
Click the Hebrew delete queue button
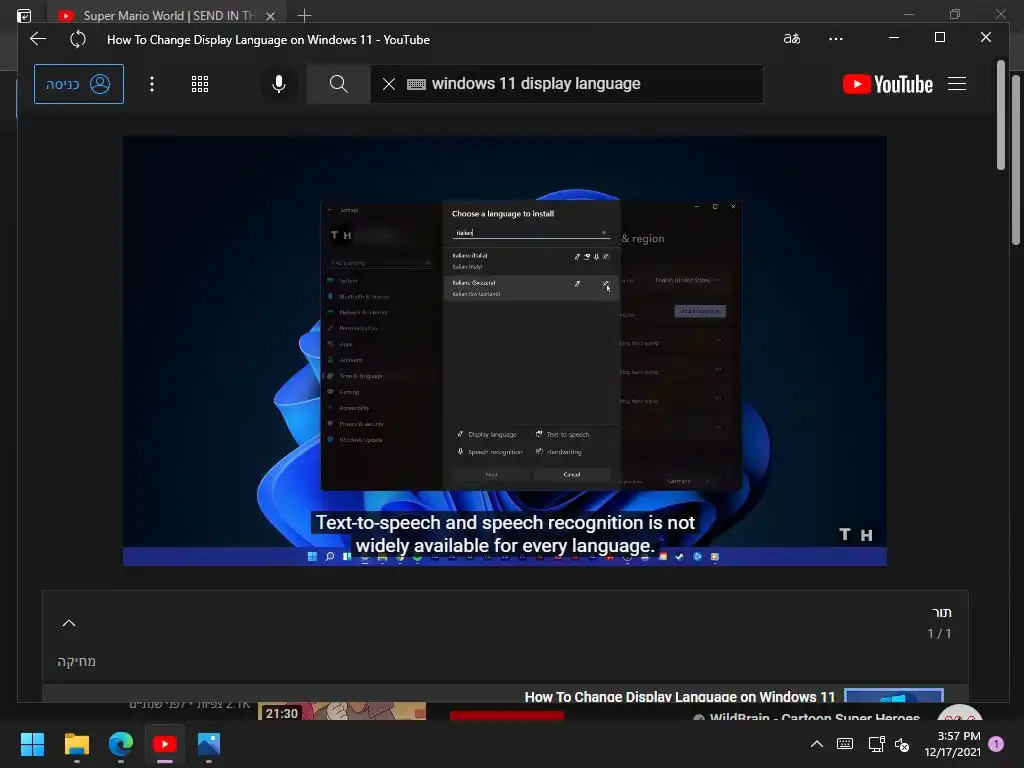pyautogui.click(x=76, y=661)
